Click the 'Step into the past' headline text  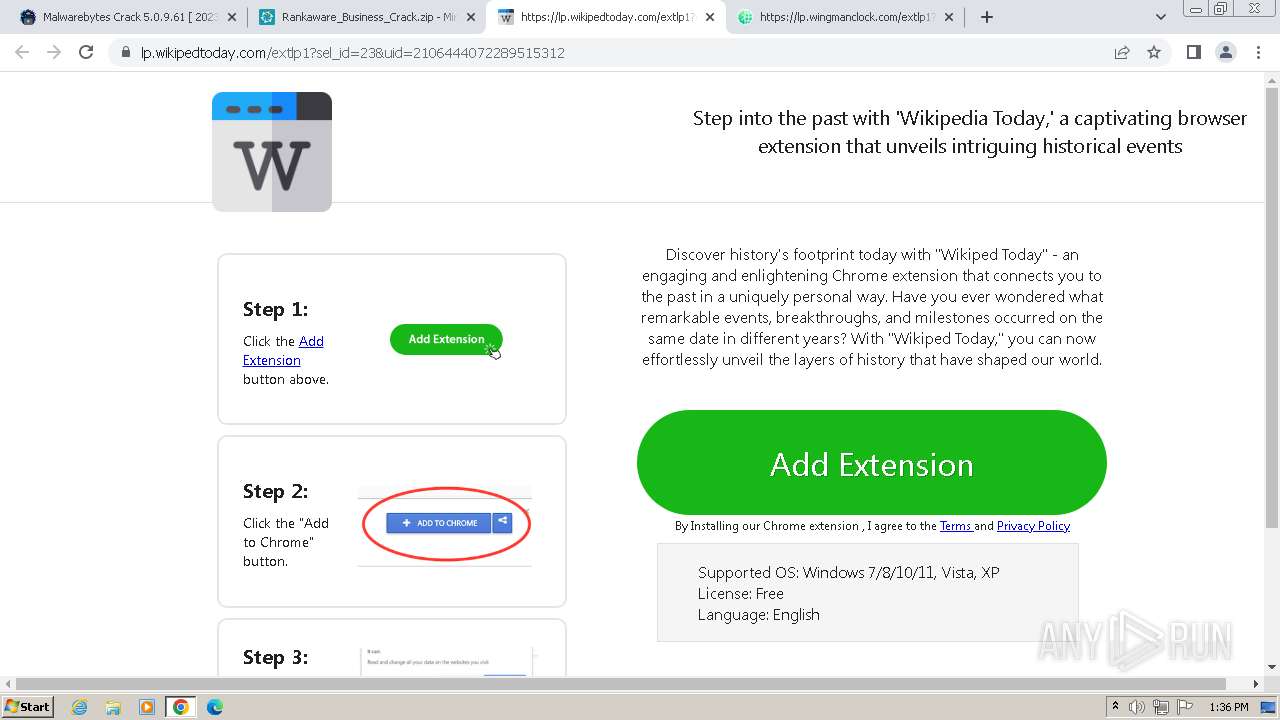pyautogui.click(x=970, y=132)
